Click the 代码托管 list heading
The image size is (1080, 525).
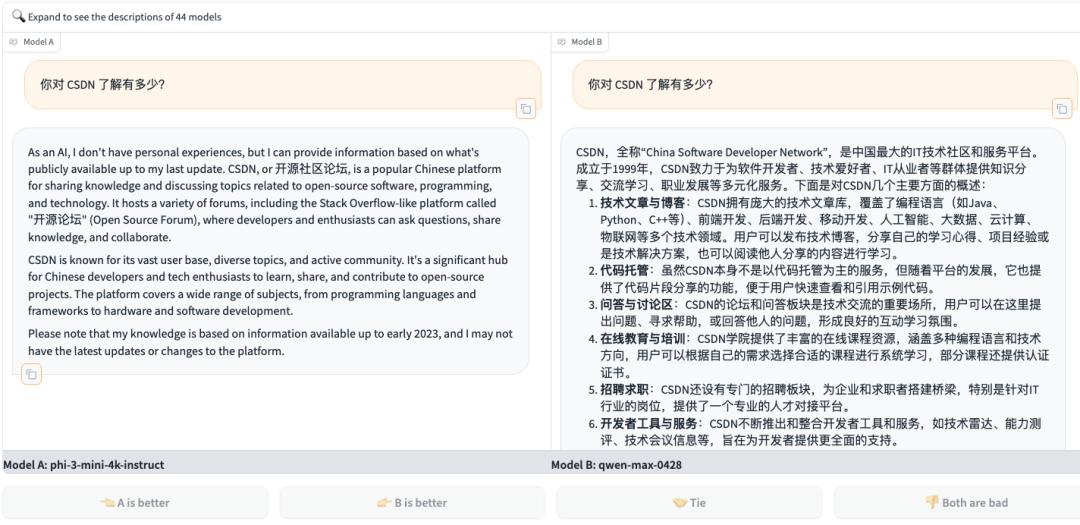pyautogui.click(x=624, y=269)
